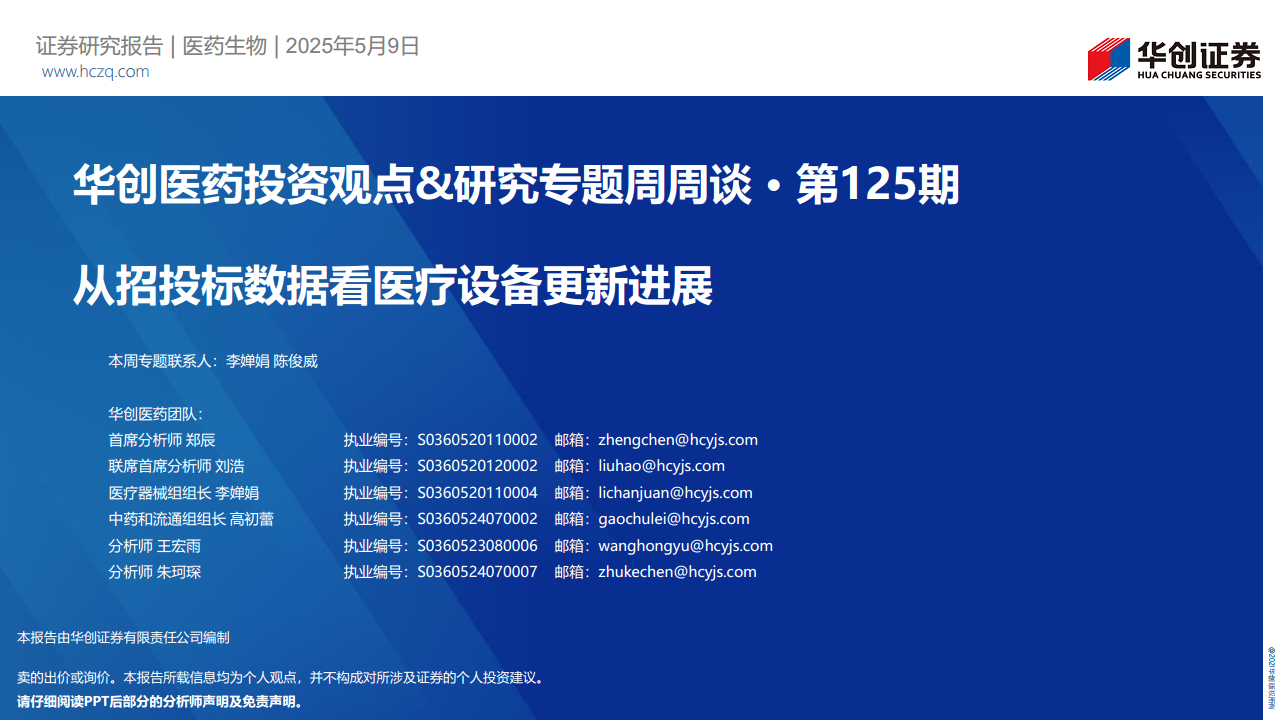
Task: Click the disclaimer line 请仔细阅读PPT后部分
Action: point(160,702)
